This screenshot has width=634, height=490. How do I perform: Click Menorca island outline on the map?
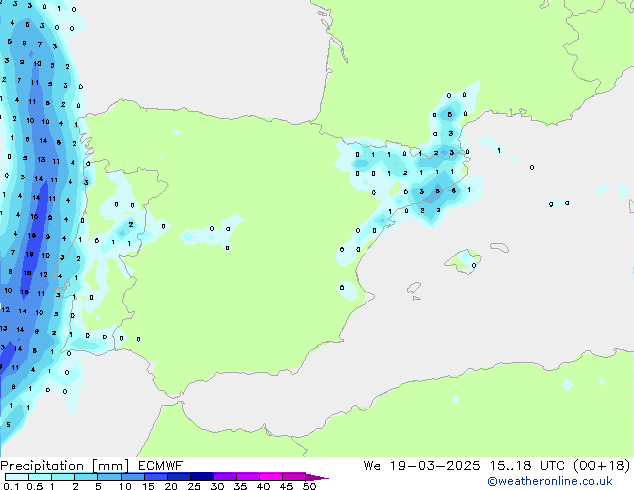tap(500, 247)
